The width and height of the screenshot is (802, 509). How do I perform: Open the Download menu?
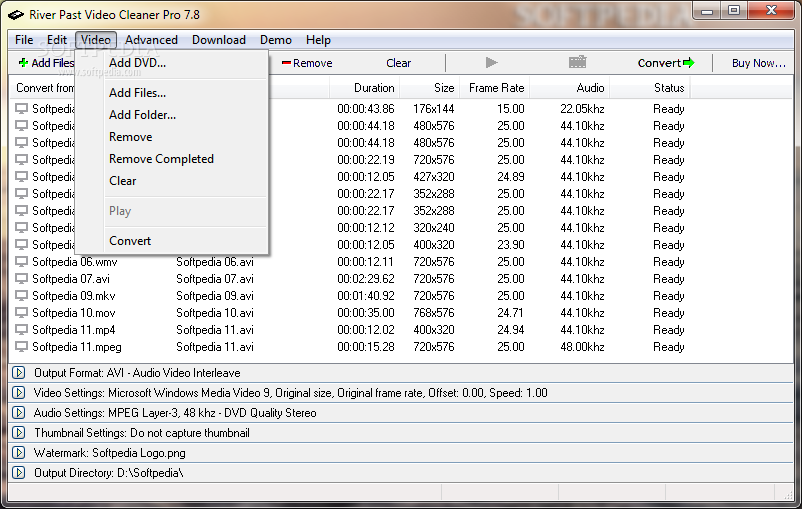(219, 40)
